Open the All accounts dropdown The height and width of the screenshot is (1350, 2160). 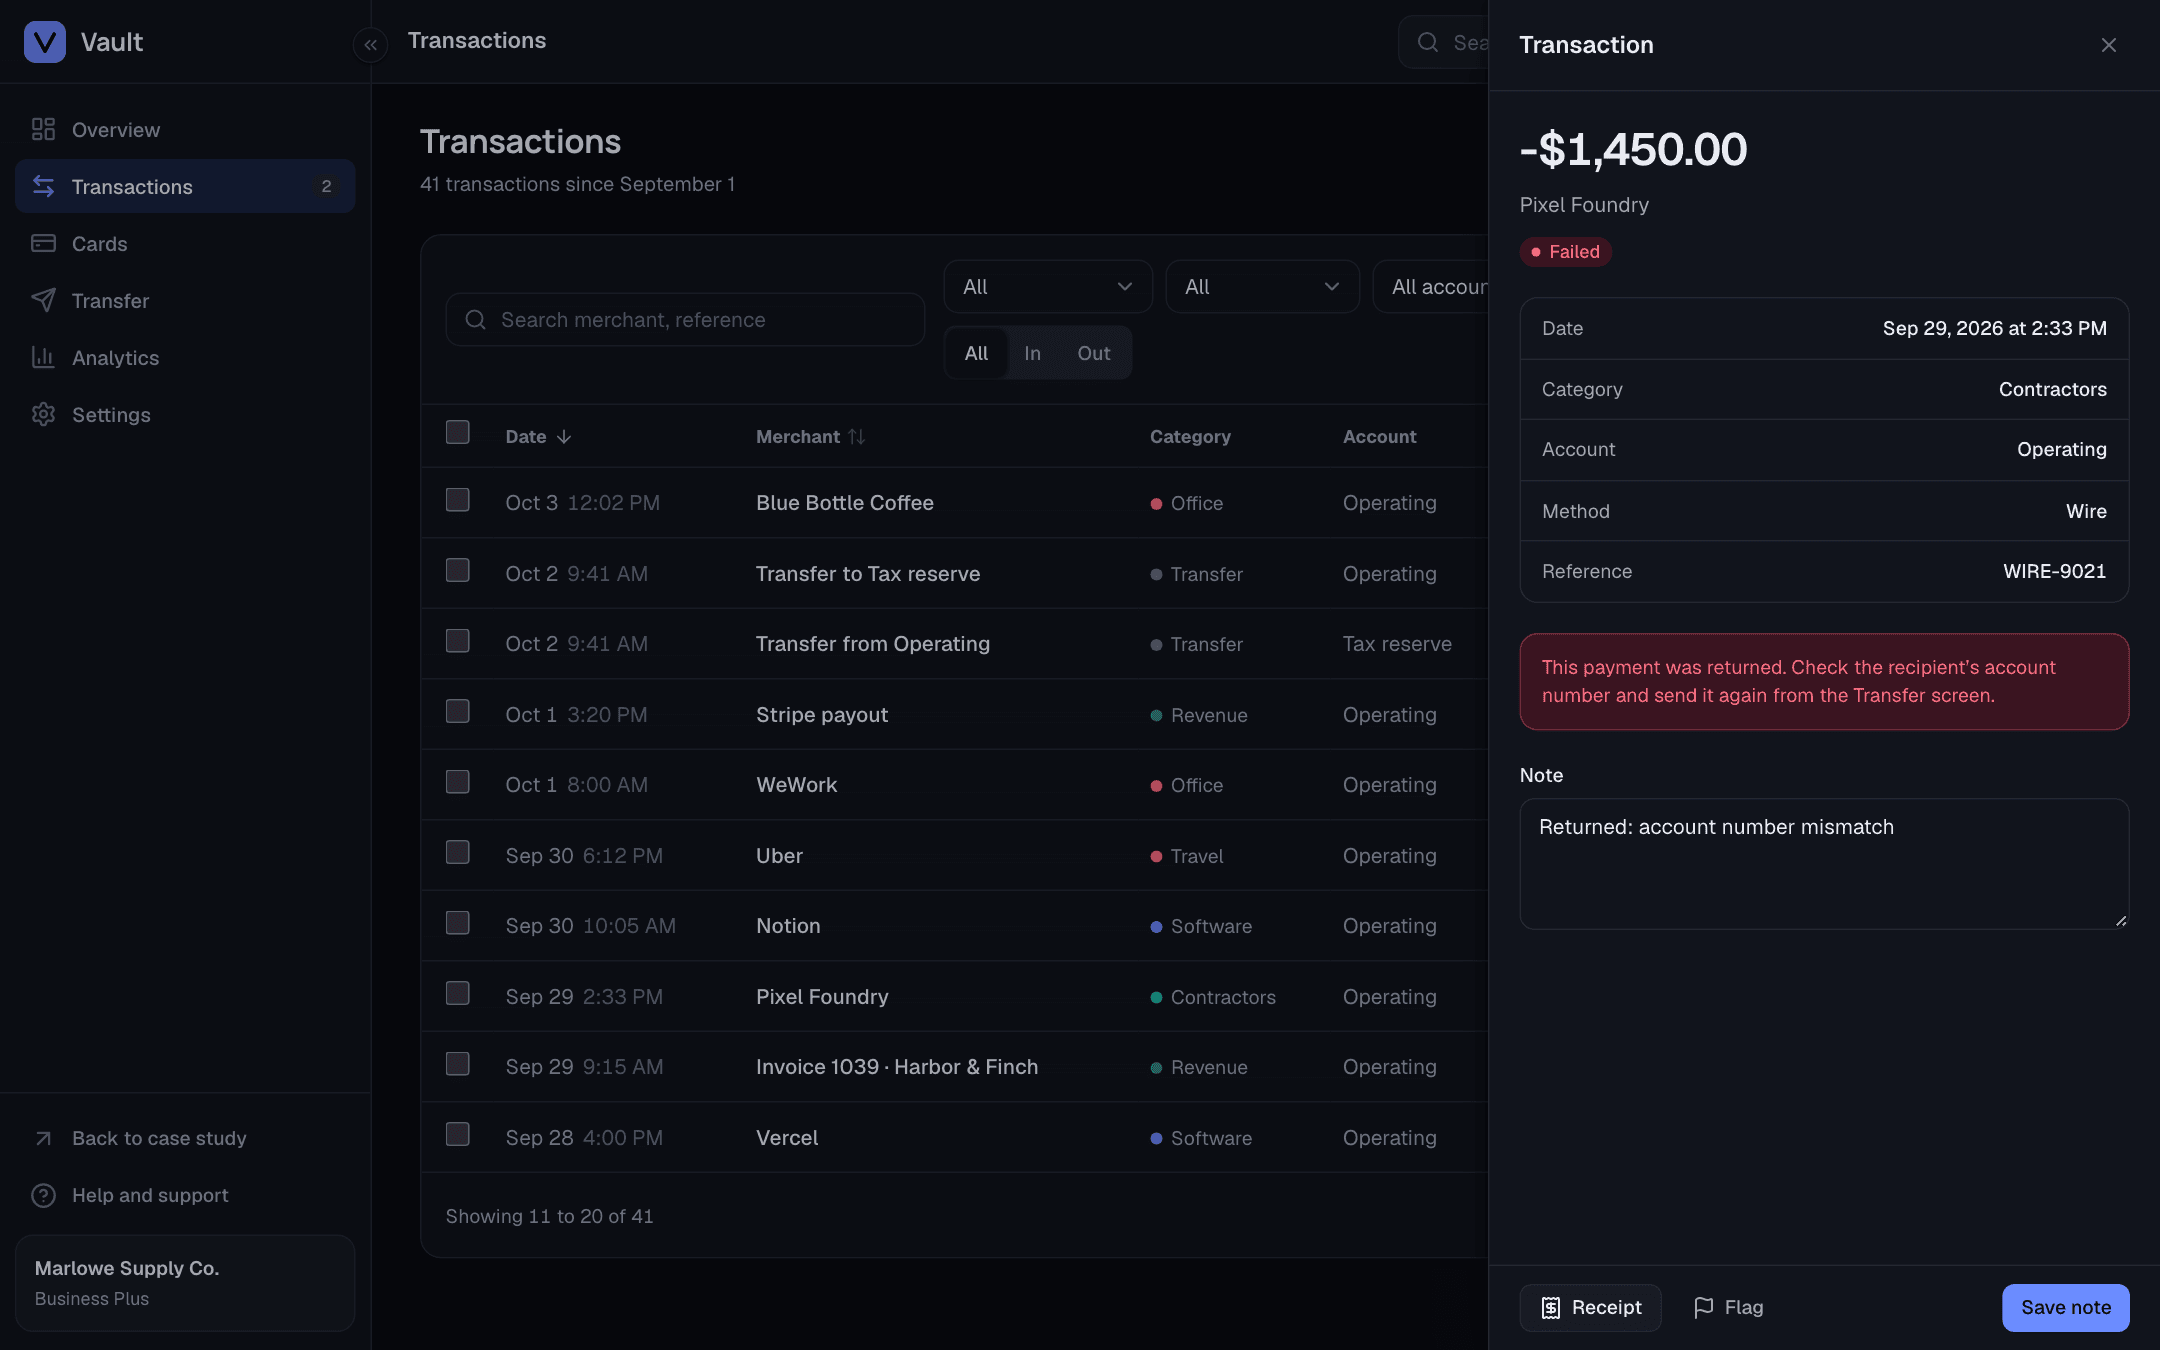coord(1432,287)
